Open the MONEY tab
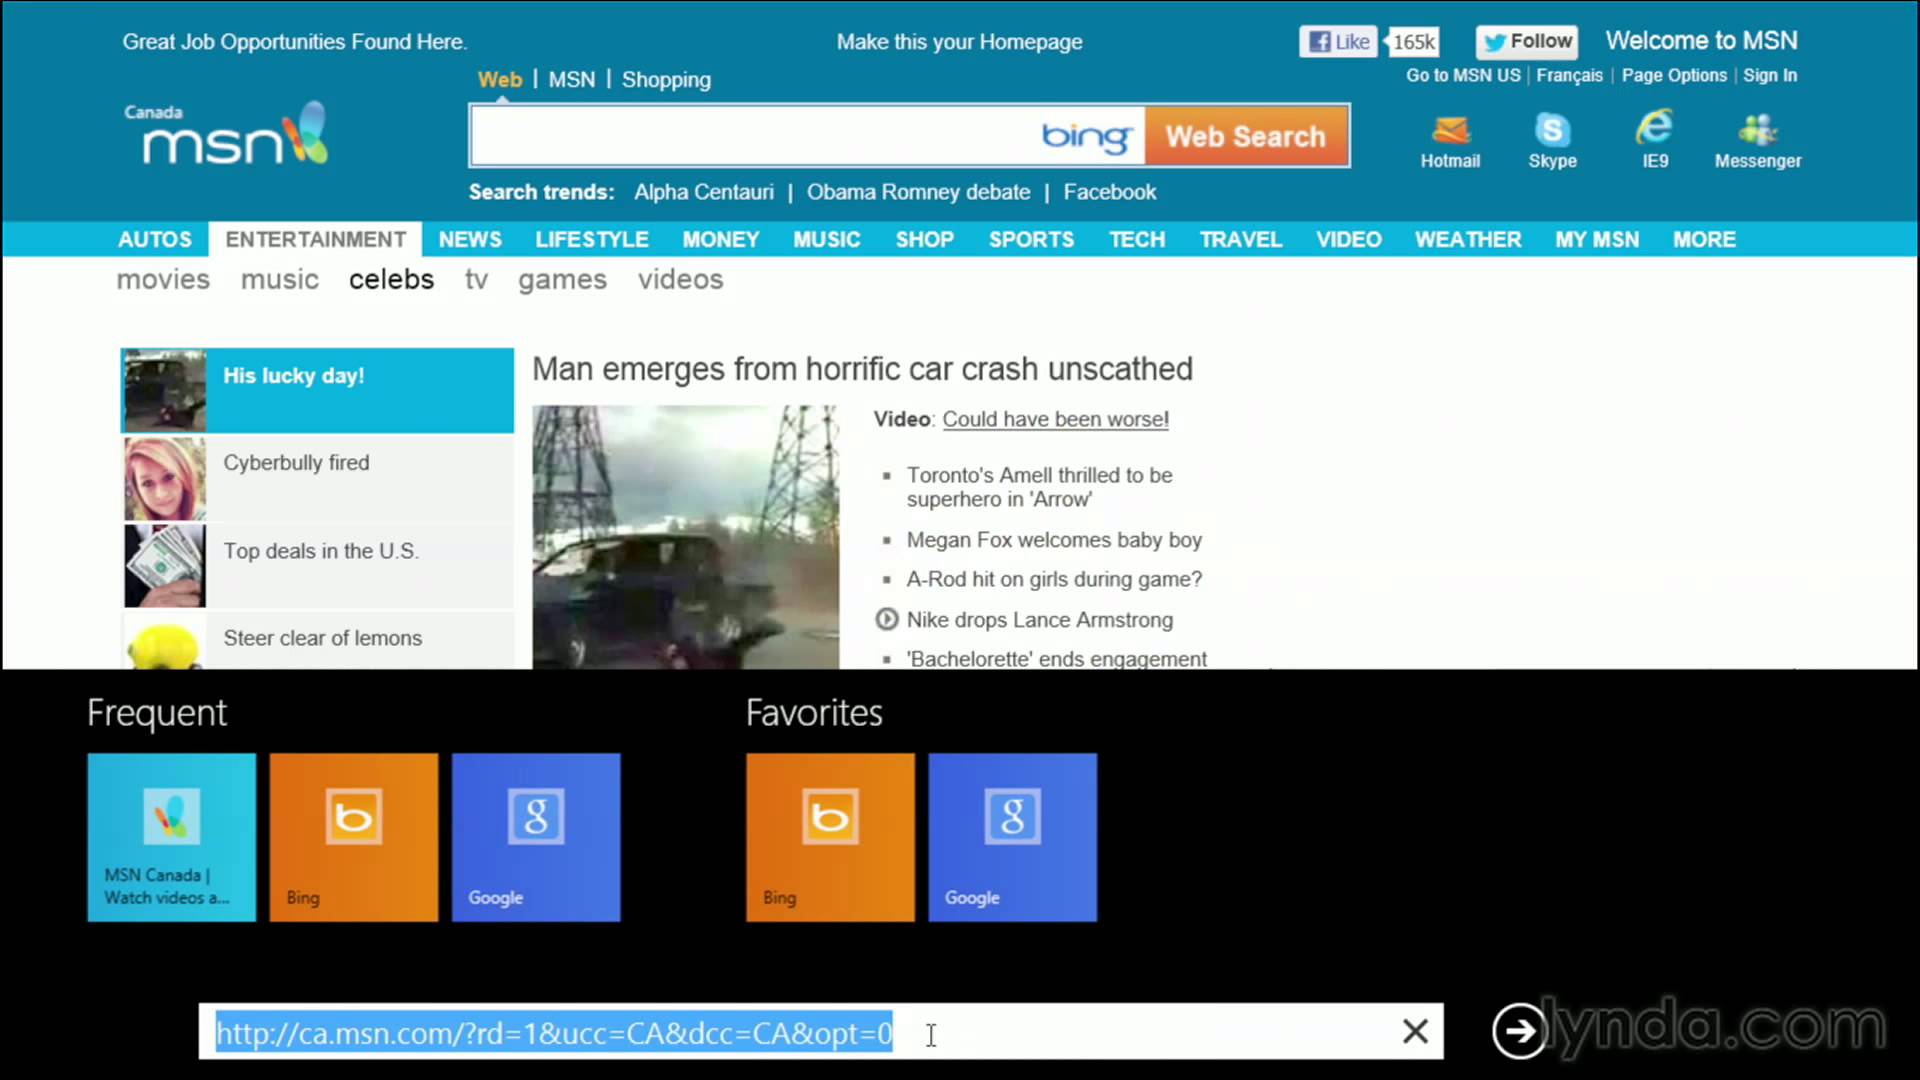Viewport: 1920px width, 1080px height. pyautogui.click(x=721, y=240)
